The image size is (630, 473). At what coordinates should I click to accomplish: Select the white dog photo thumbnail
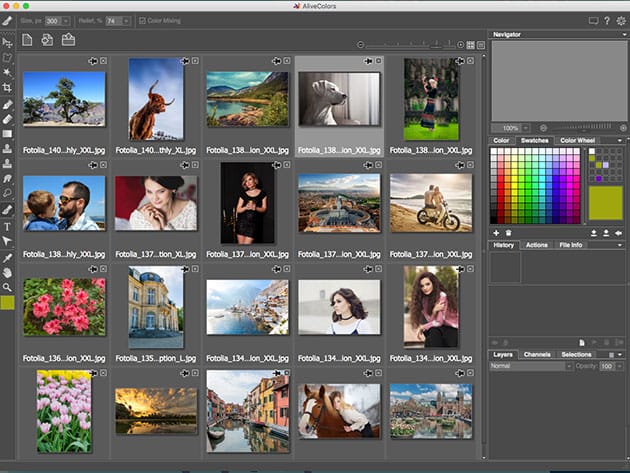point(337,100)
